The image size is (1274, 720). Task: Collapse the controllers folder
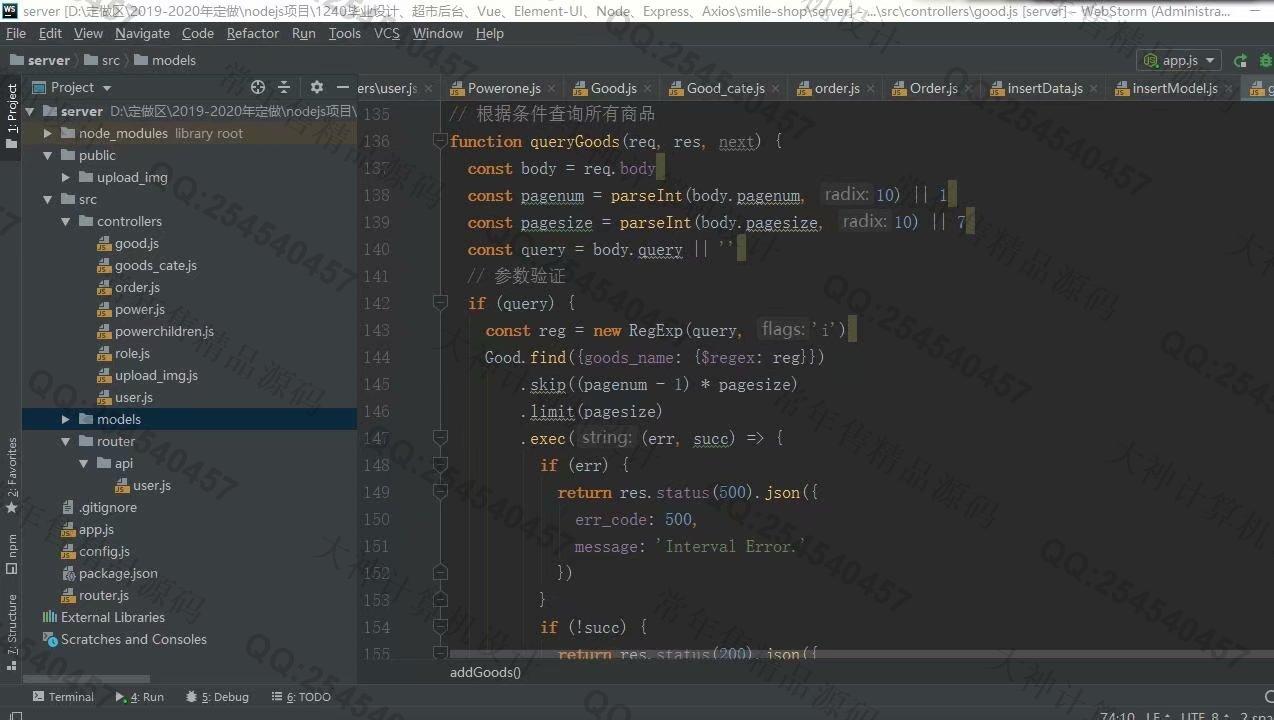pos(65,221)
